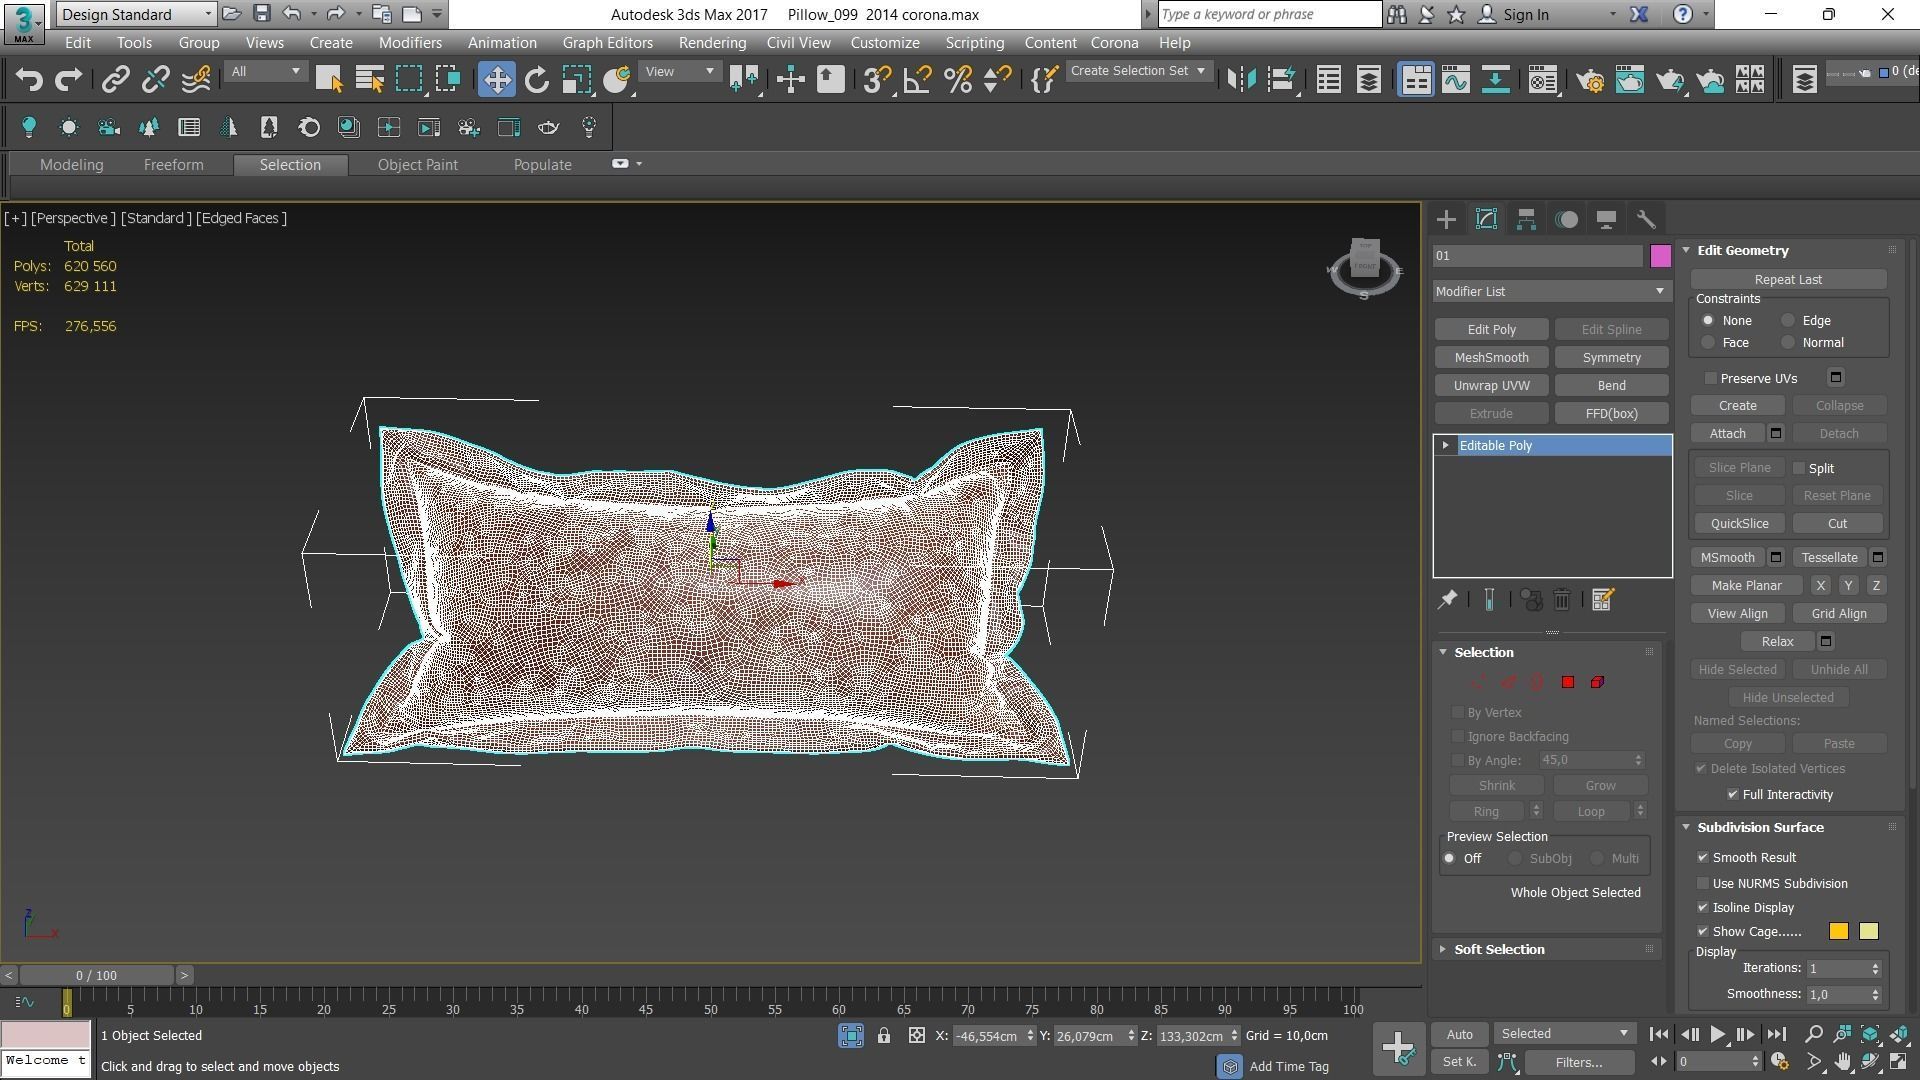Go to start of animation
The image size is (1920, 1080).
pos(1658,1035)
